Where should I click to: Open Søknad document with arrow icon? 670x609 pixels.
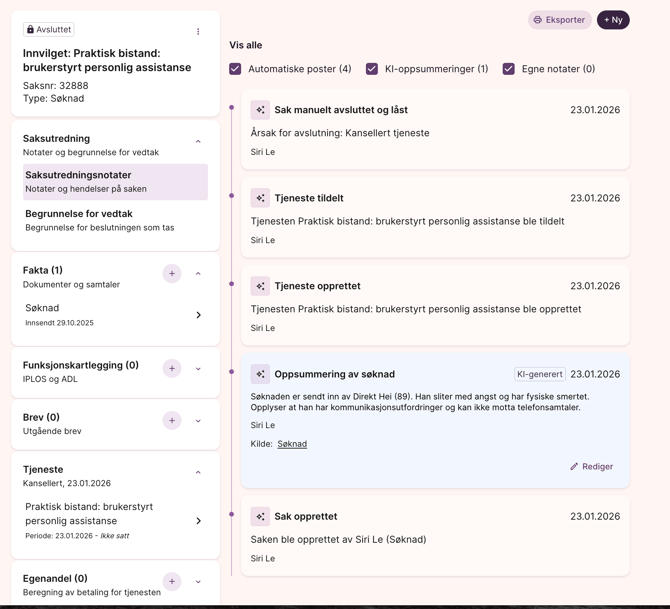(198, 315)
